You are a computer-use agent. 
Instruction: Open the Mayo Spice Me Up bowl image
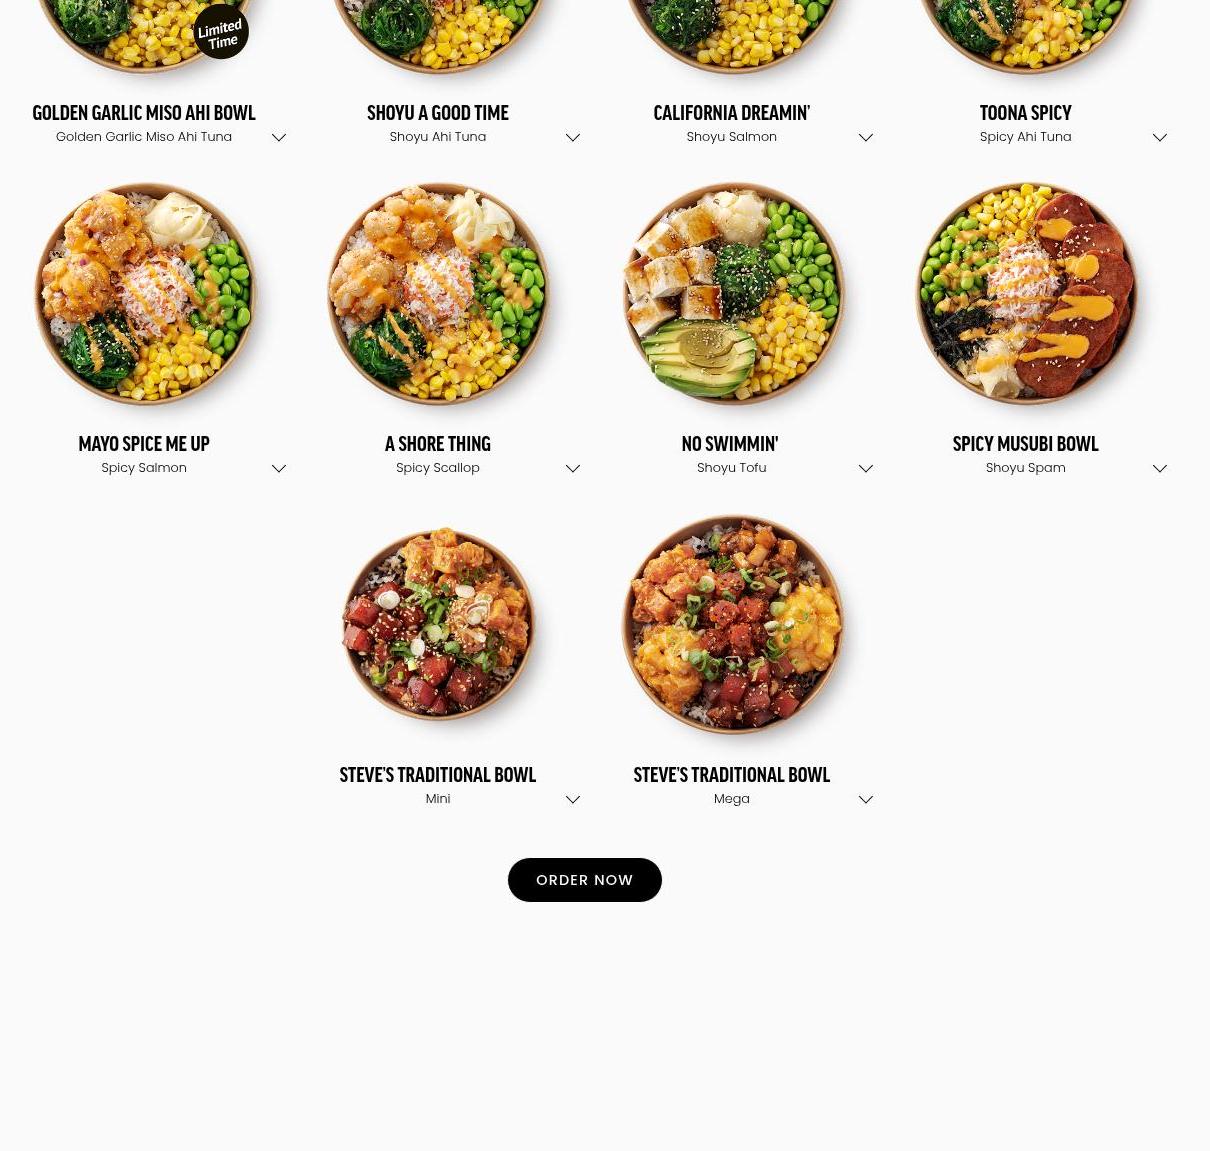click(146, 294)
